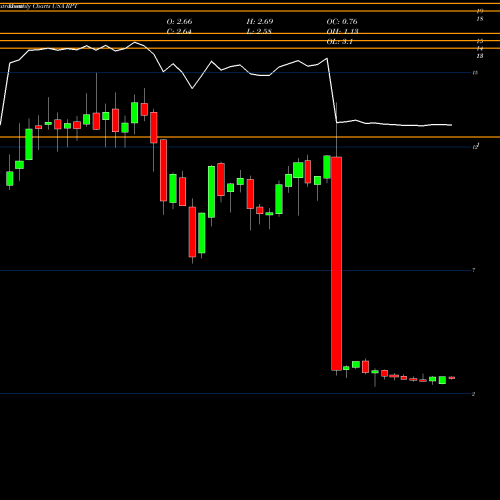500x500 pixels.
Task: Click the price axis label 2
Action: (474, 394)
